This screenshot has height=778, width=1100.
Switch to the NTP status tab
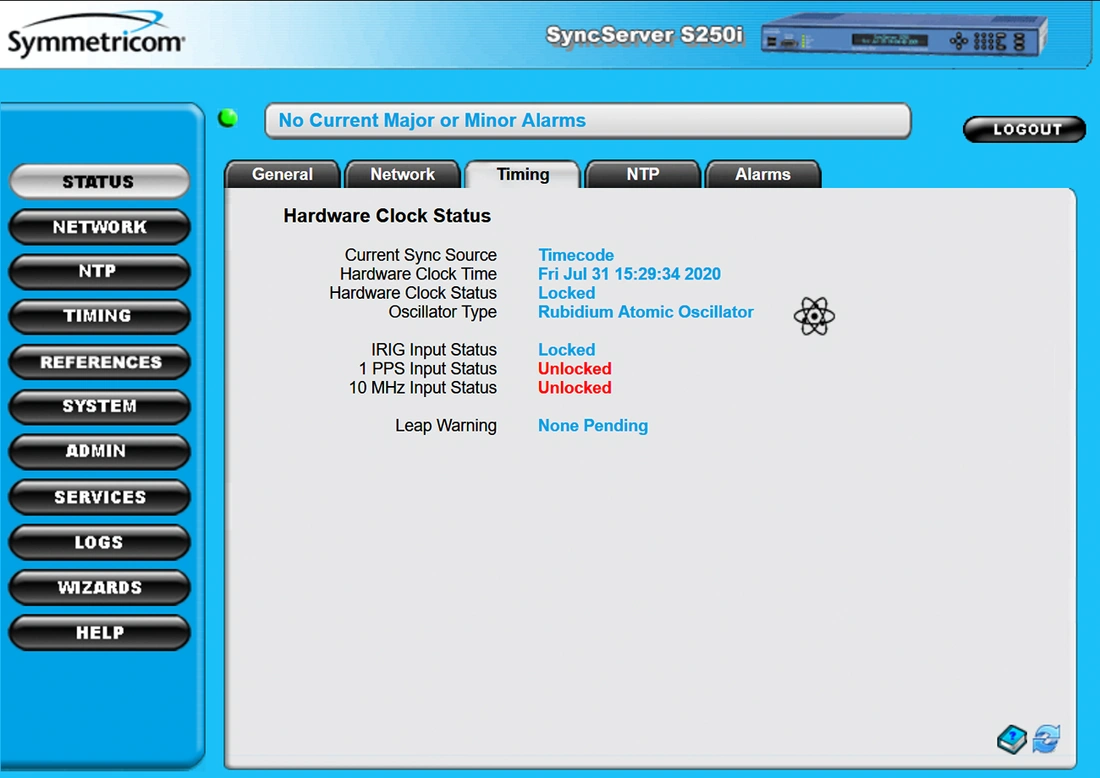pyautogui.click(x=643, y=174)
